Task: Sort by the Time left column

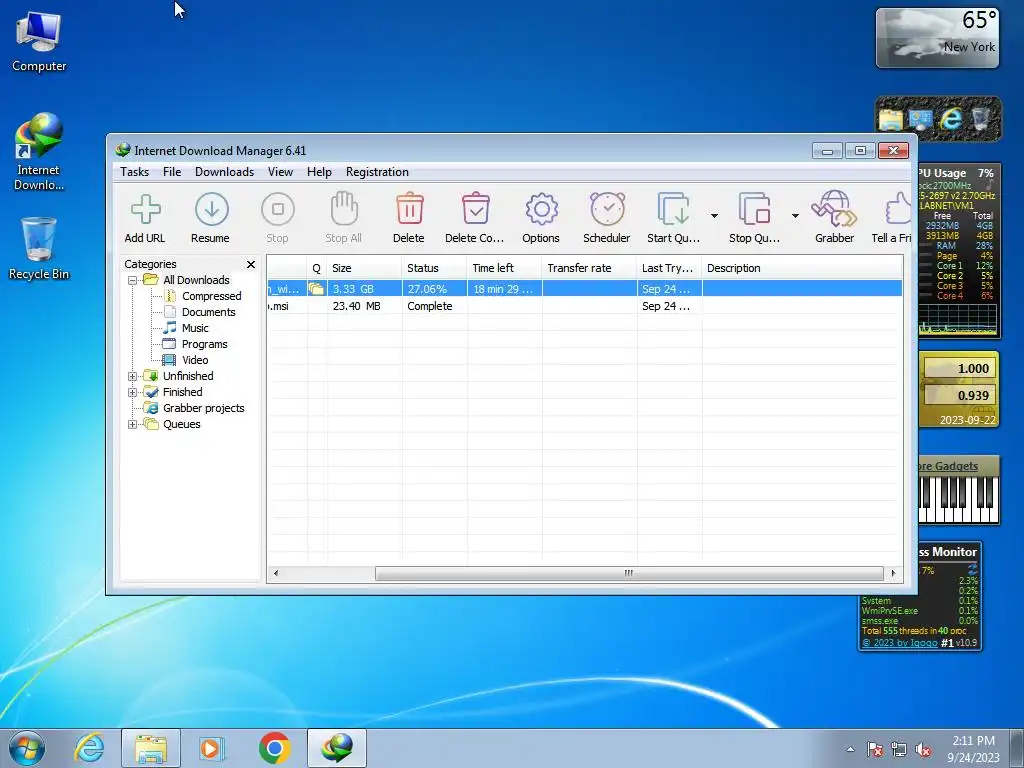Action: coord(504,268)
